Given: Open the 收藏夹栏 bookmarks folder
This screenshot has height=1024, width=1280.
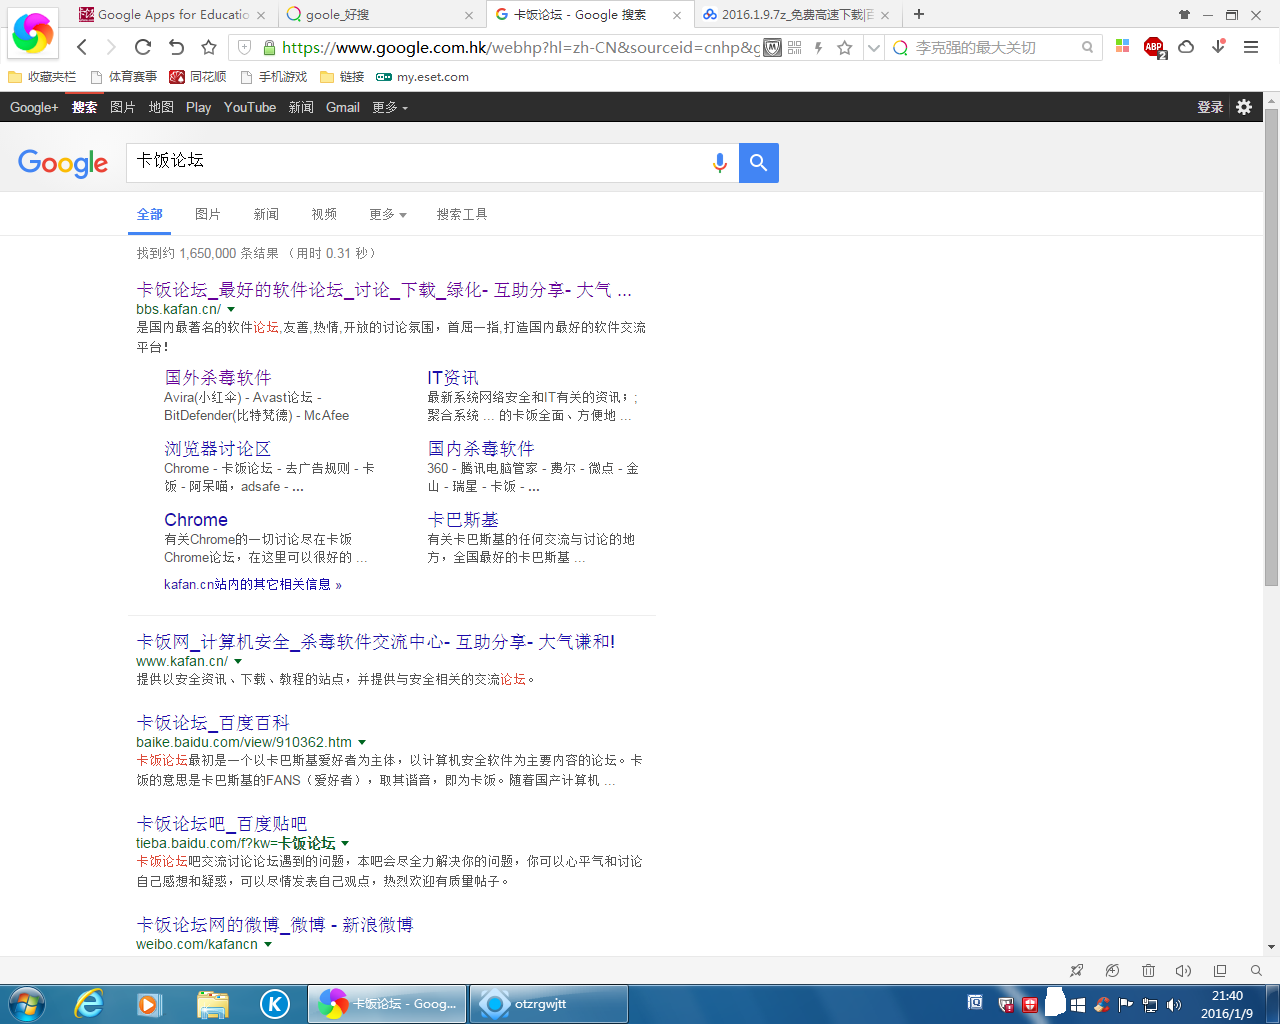Looking at the screenshot, I should tap(42, 77).
